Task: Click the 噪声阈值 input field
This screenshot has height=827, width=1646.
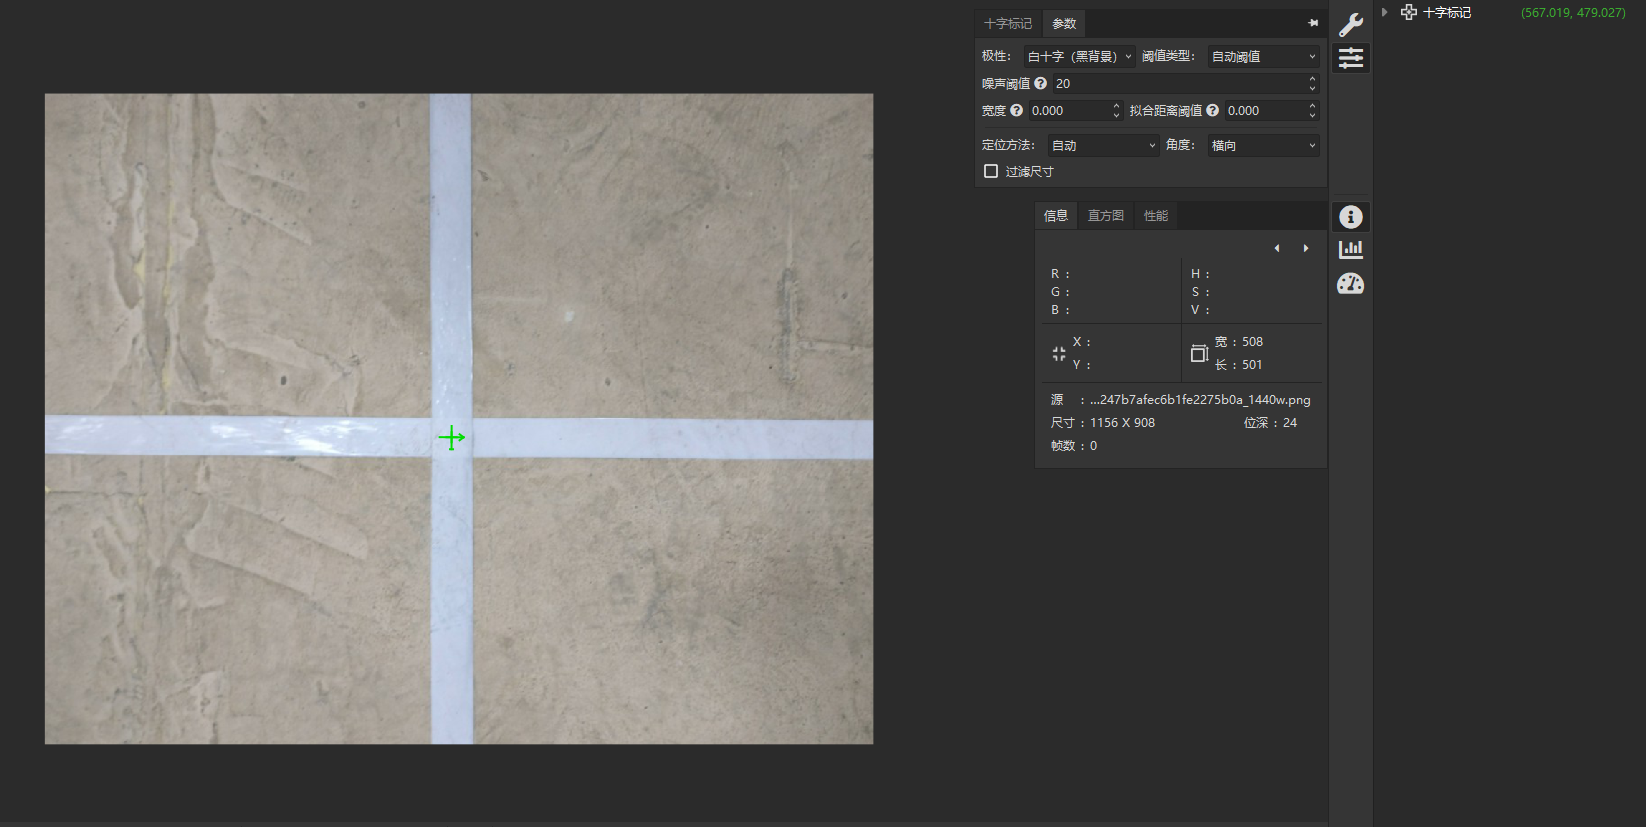Action: pos(1180,84)
